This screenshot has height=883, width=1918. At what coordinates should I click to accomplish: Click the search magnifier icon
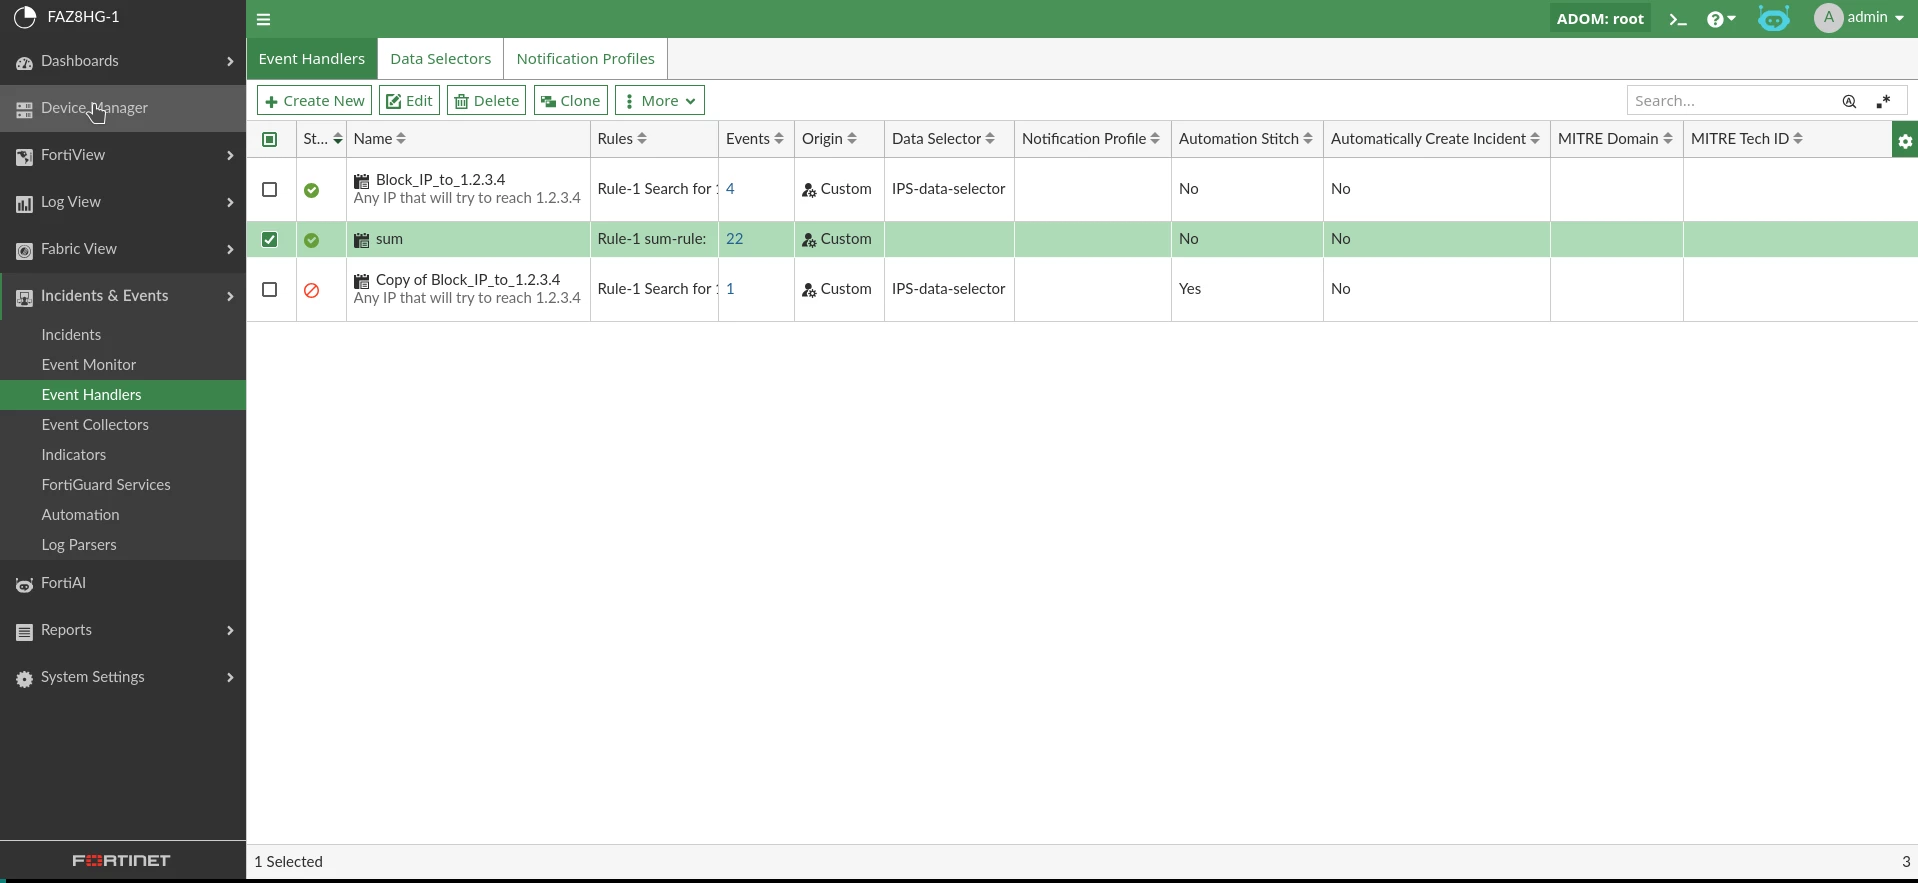(1849, 101)
